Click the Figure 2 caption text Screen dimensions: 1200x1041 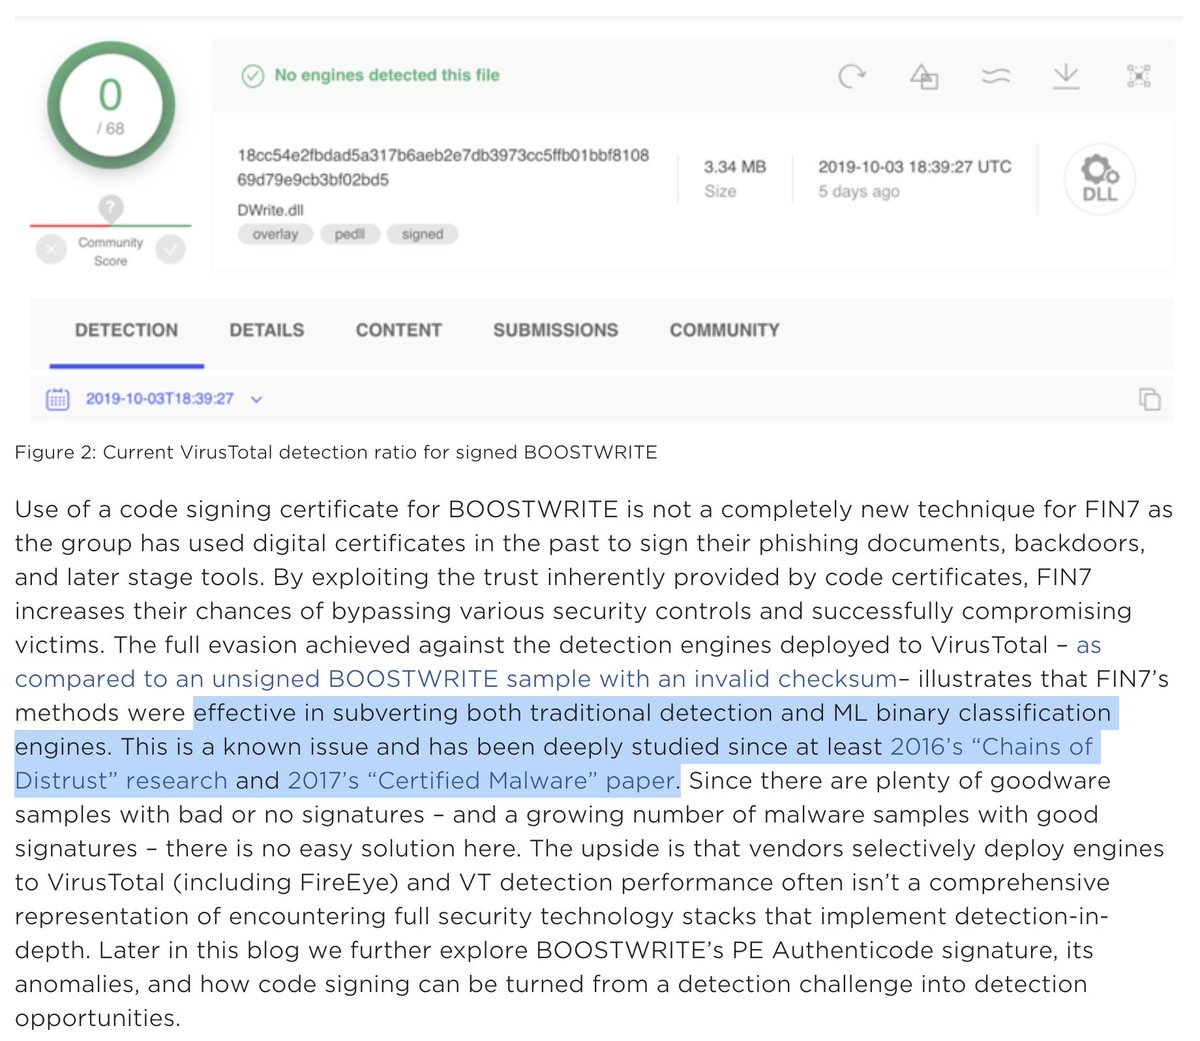tap(336, 453)
